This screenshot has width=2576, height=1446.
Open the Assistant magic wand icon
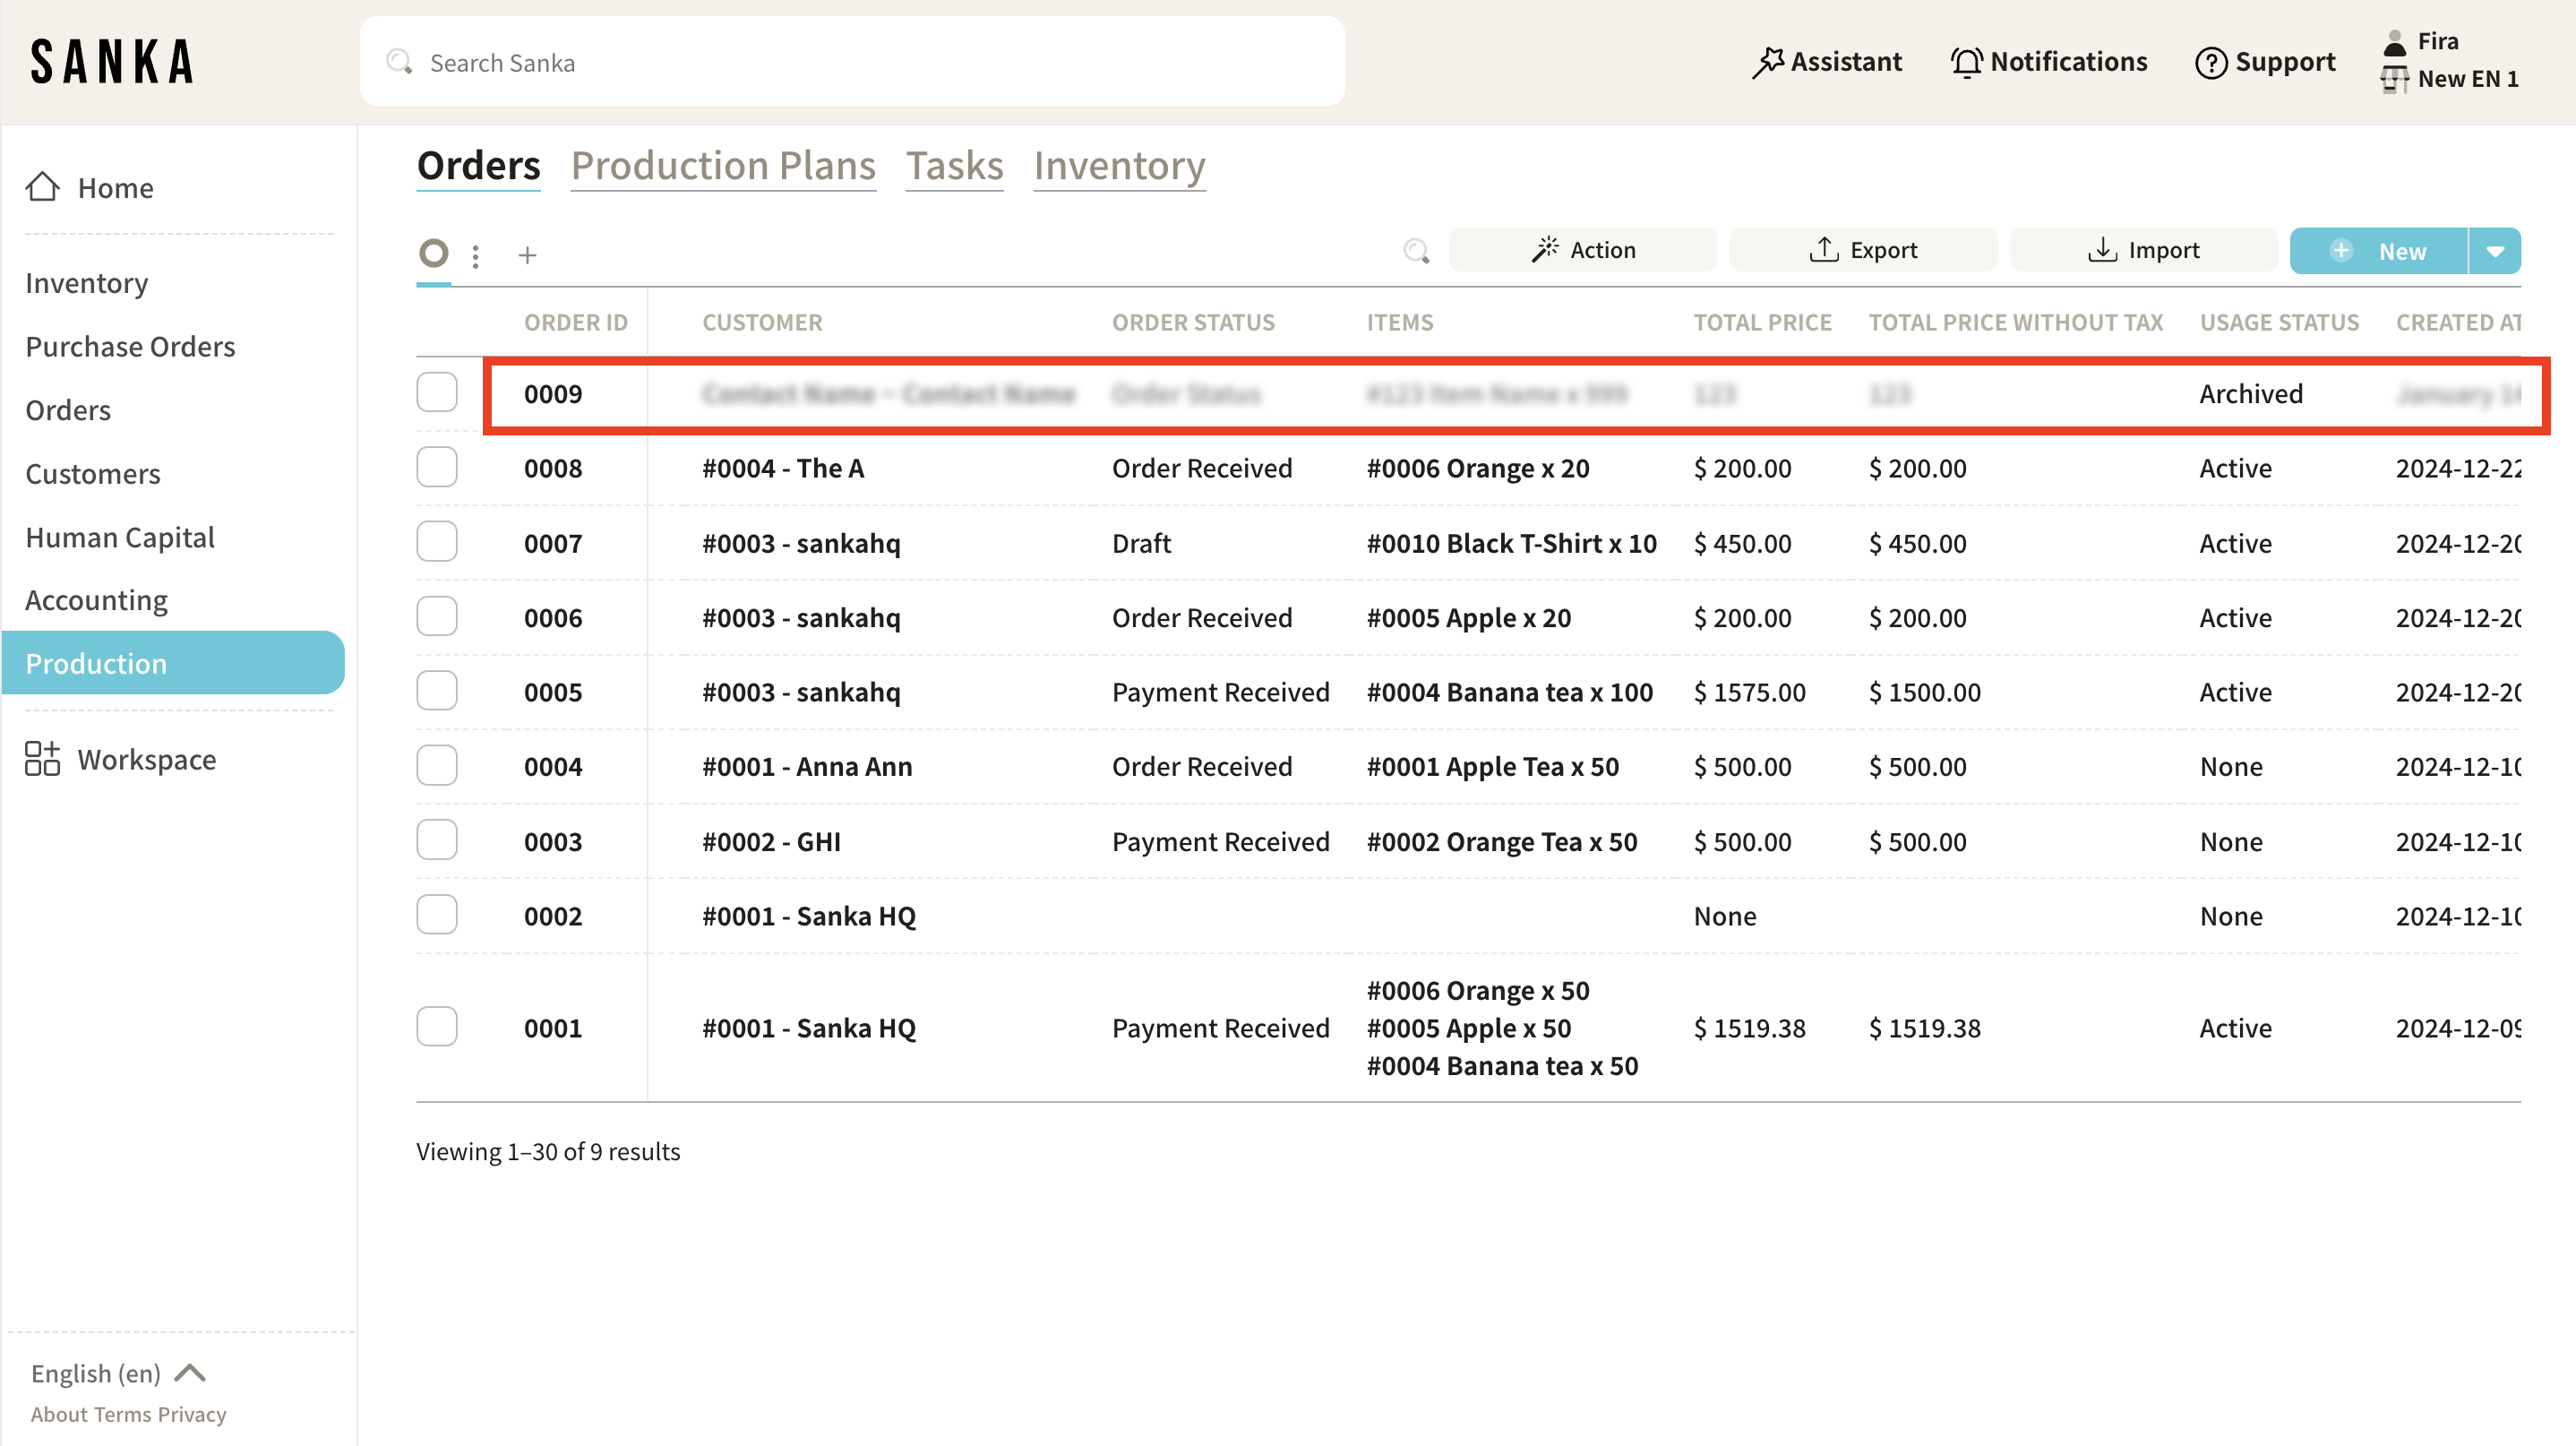pyautogui.click(x=1767, y=62)
